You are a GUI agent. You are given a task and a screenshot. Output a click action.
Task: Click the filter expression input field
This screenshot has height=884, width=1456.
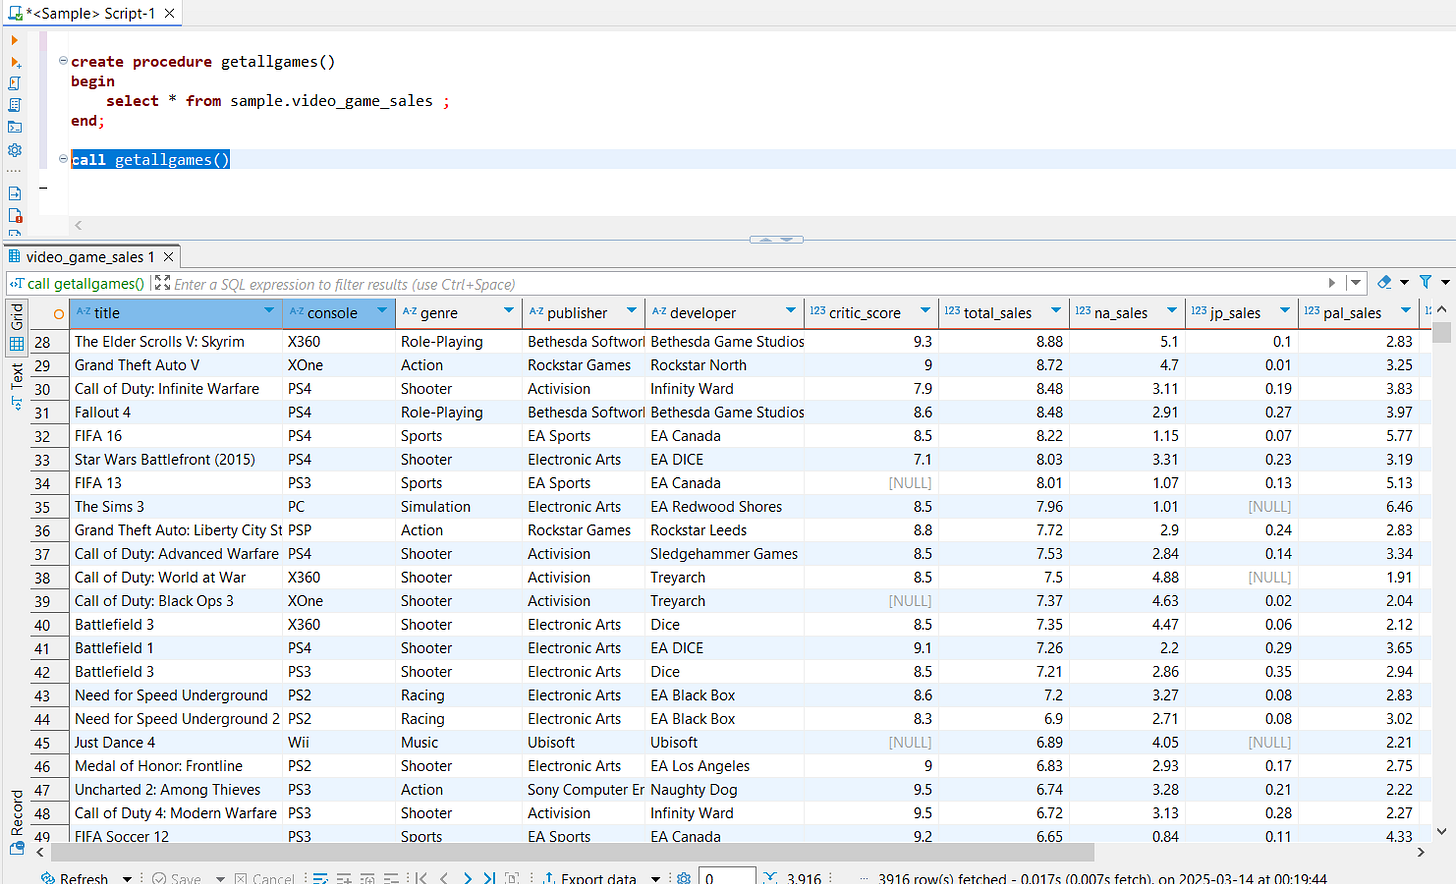click(x=745, y=284)
